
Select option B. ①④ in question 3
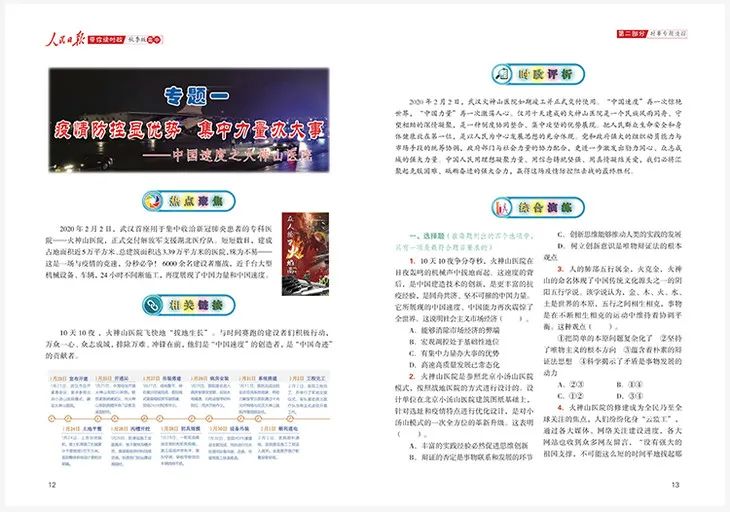coord(630,384)
